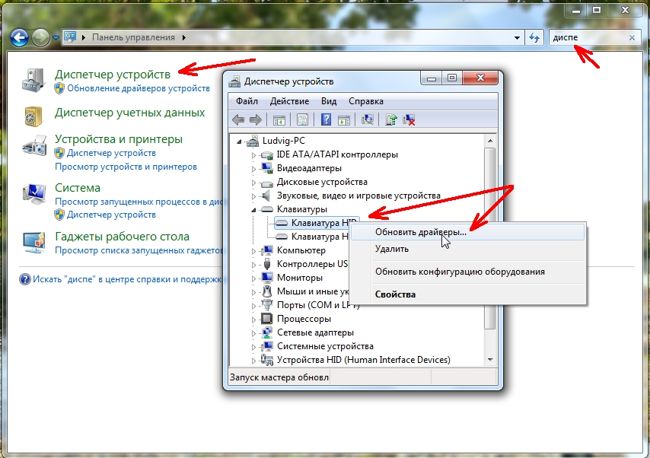Choose Свойства in context menu
Viewport: 650px width, 458px height.
click(468, 294)
